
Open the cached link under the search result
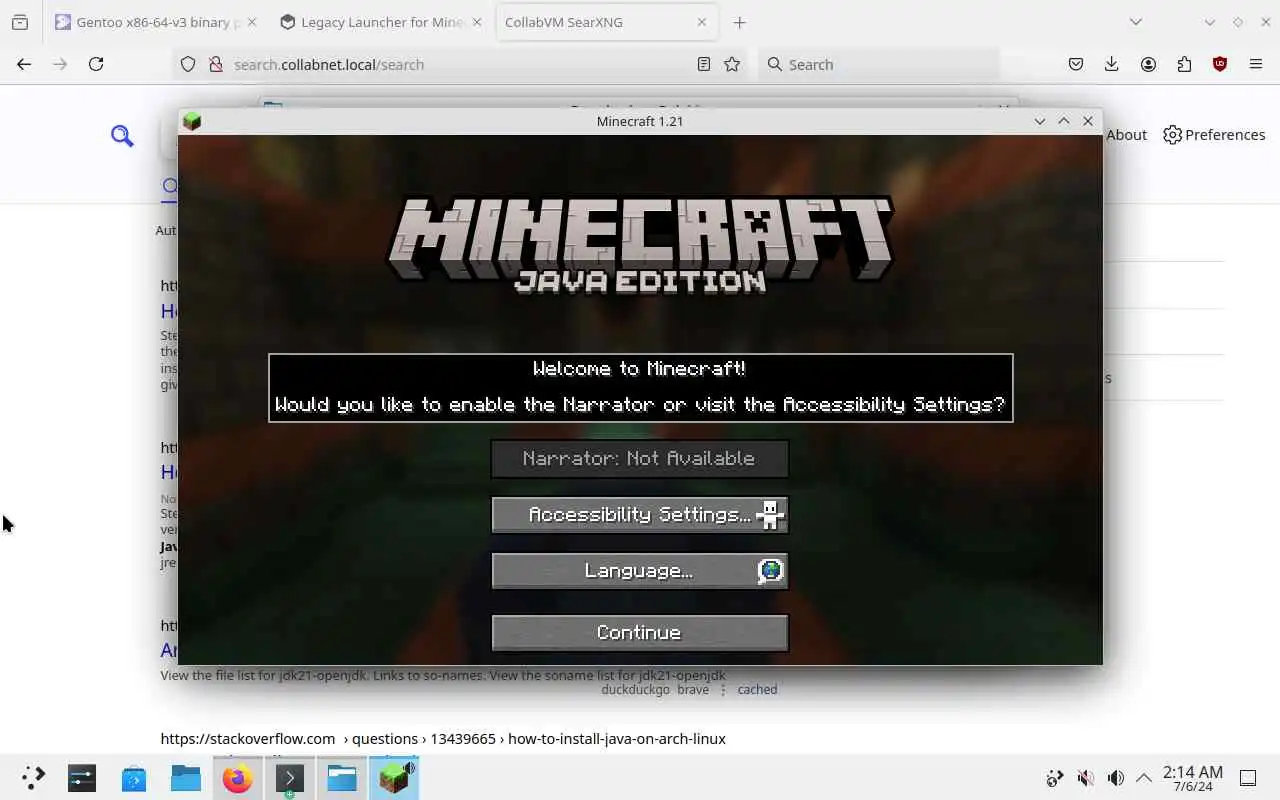[x=757, y=689]
